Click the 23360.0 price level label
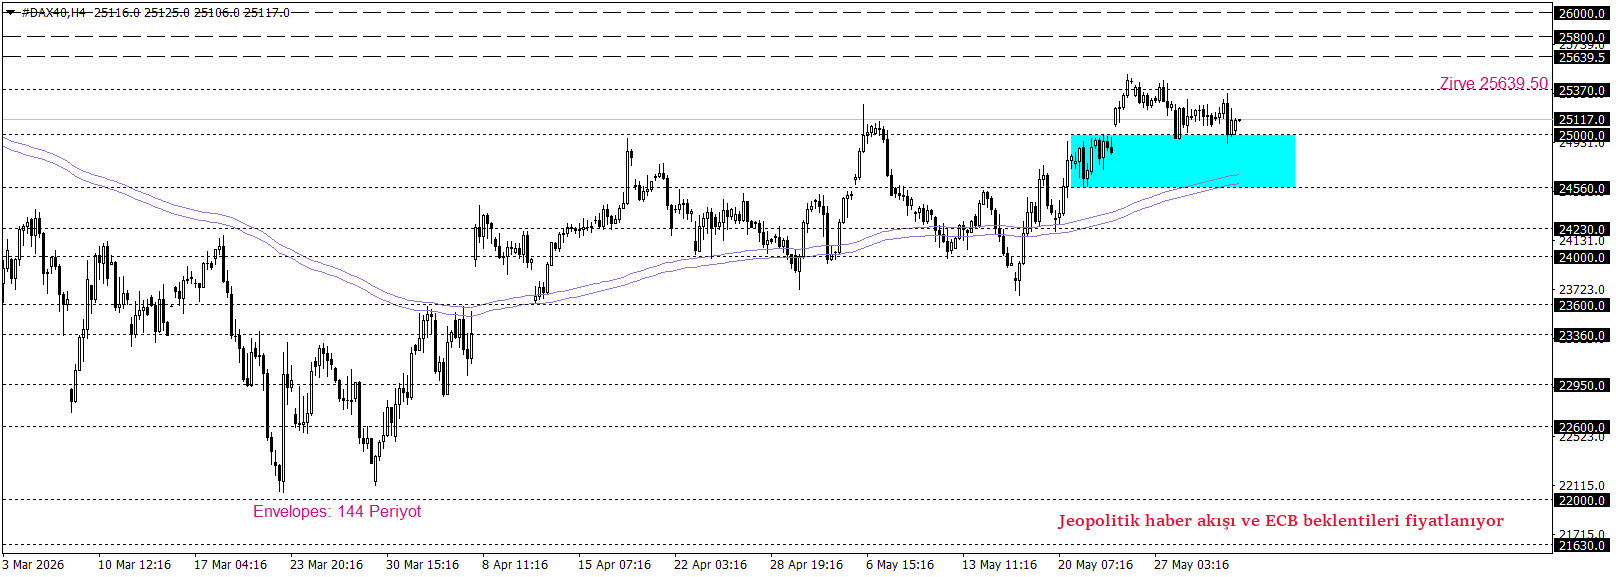The image size is (1616, 577). (x=1582, y=335)
